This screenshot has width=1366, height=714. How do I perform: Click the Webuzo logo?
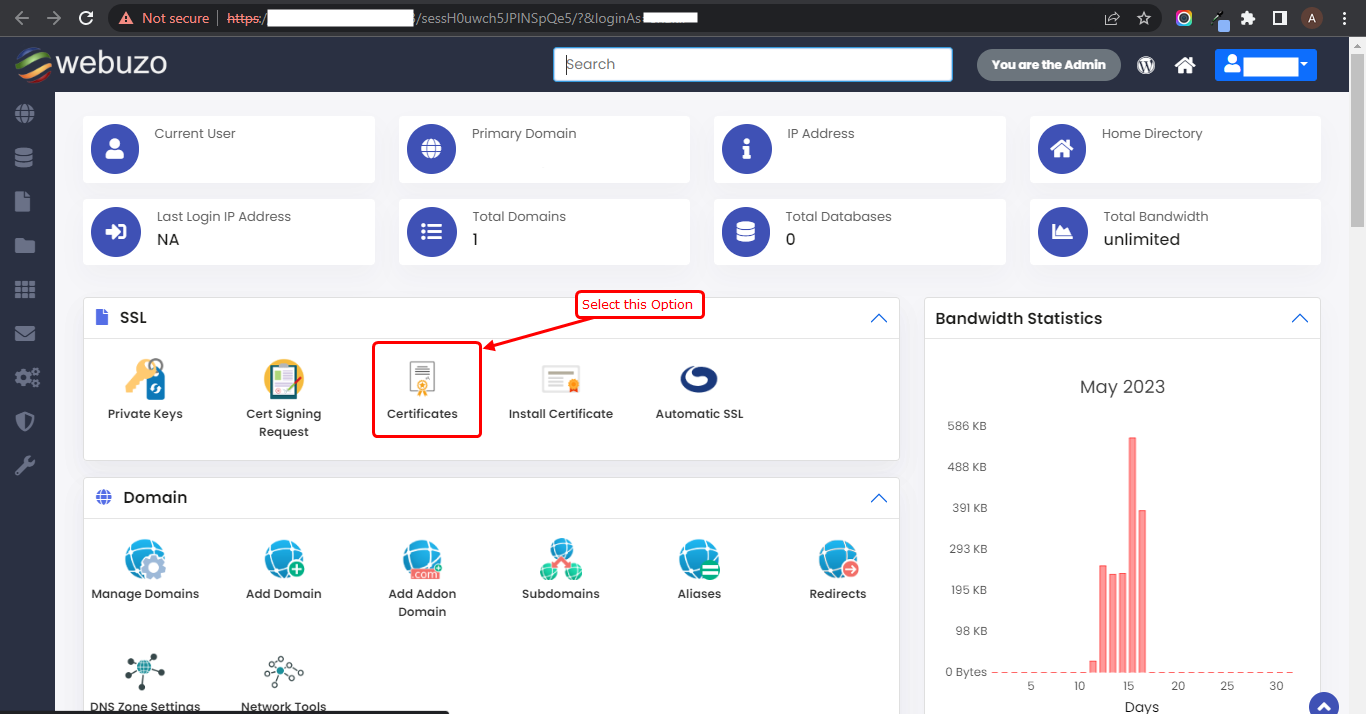91,64
